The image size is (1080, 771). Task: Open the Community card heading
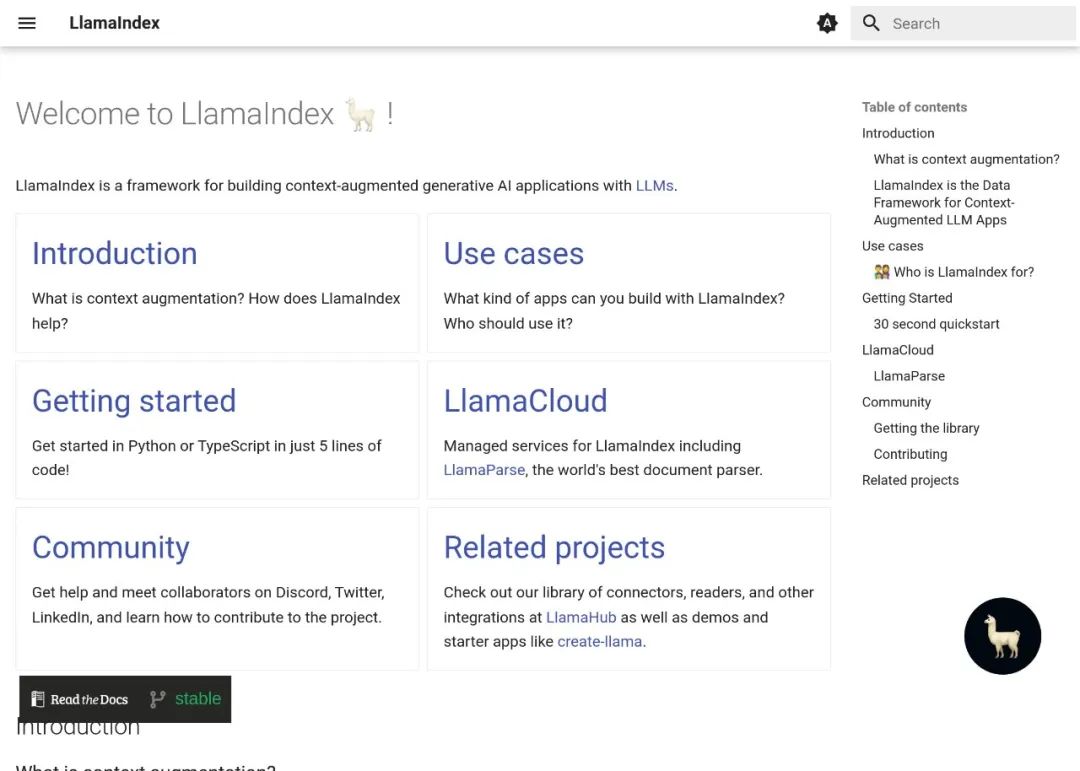(x=110, y=548)
